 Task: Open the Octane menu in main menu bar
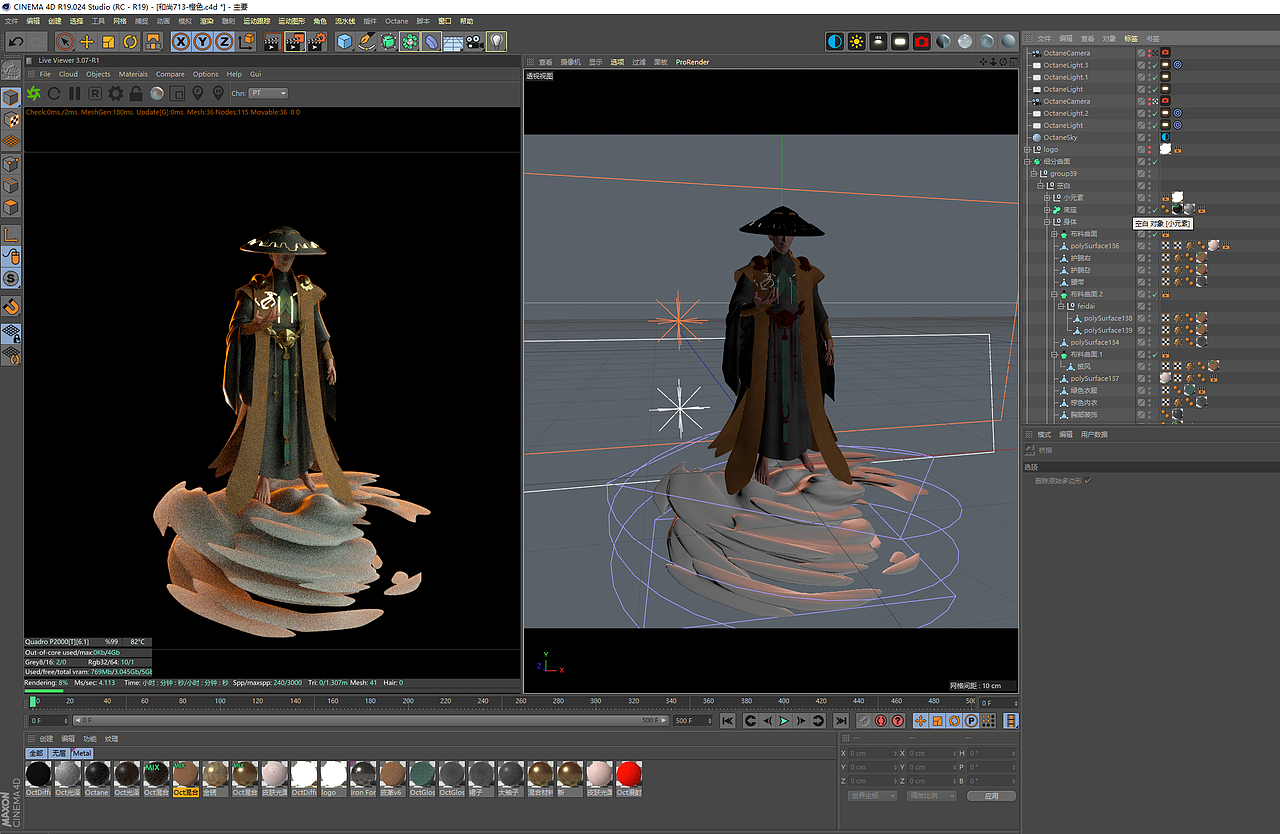tap(397, 21)
